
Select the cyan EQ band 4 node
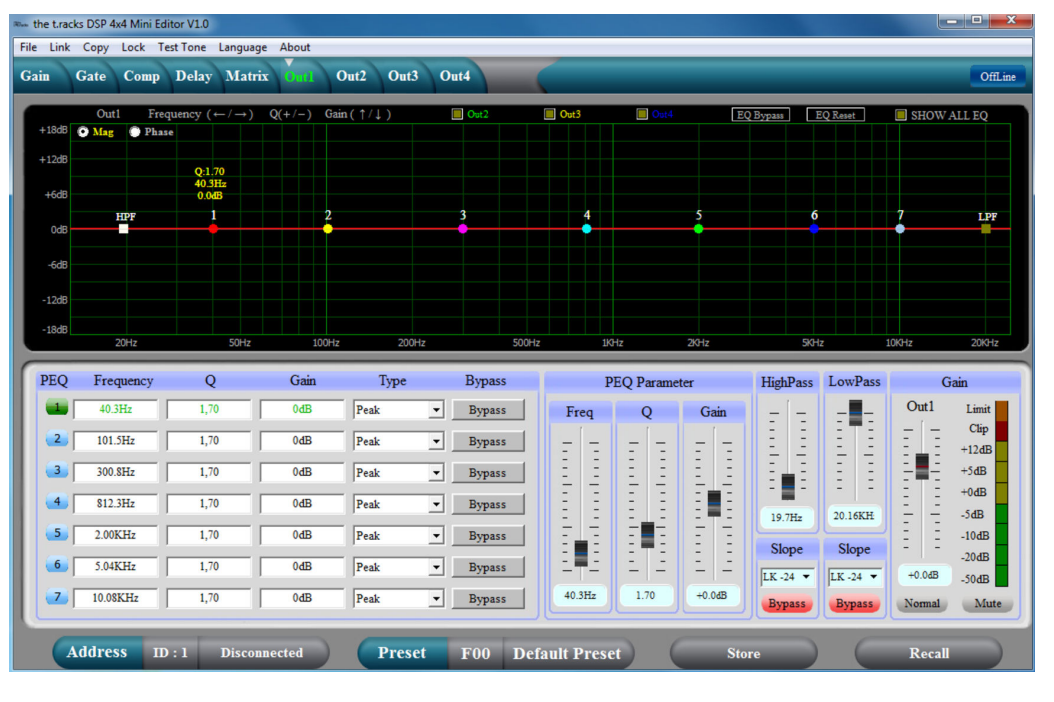coord(587,229)
